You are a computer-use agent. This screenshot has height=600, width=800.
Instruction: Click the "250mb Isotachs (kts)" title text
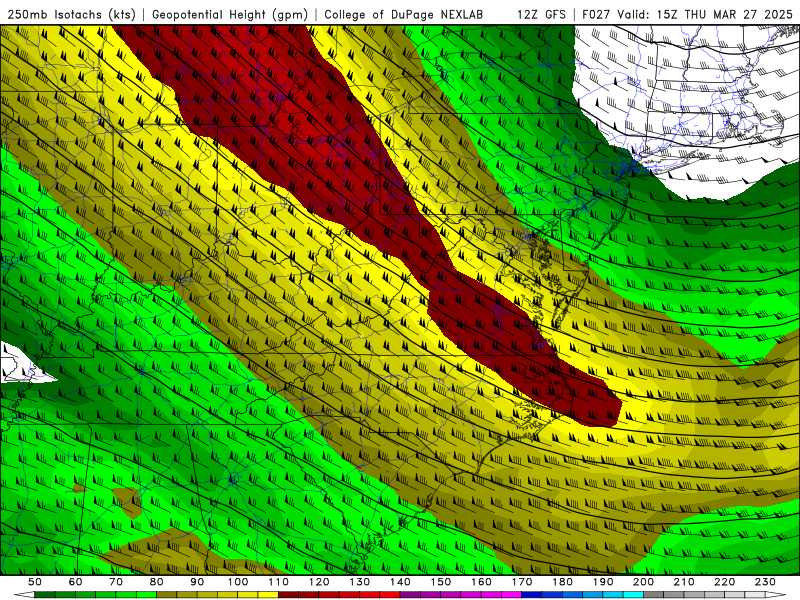[71, 14]
